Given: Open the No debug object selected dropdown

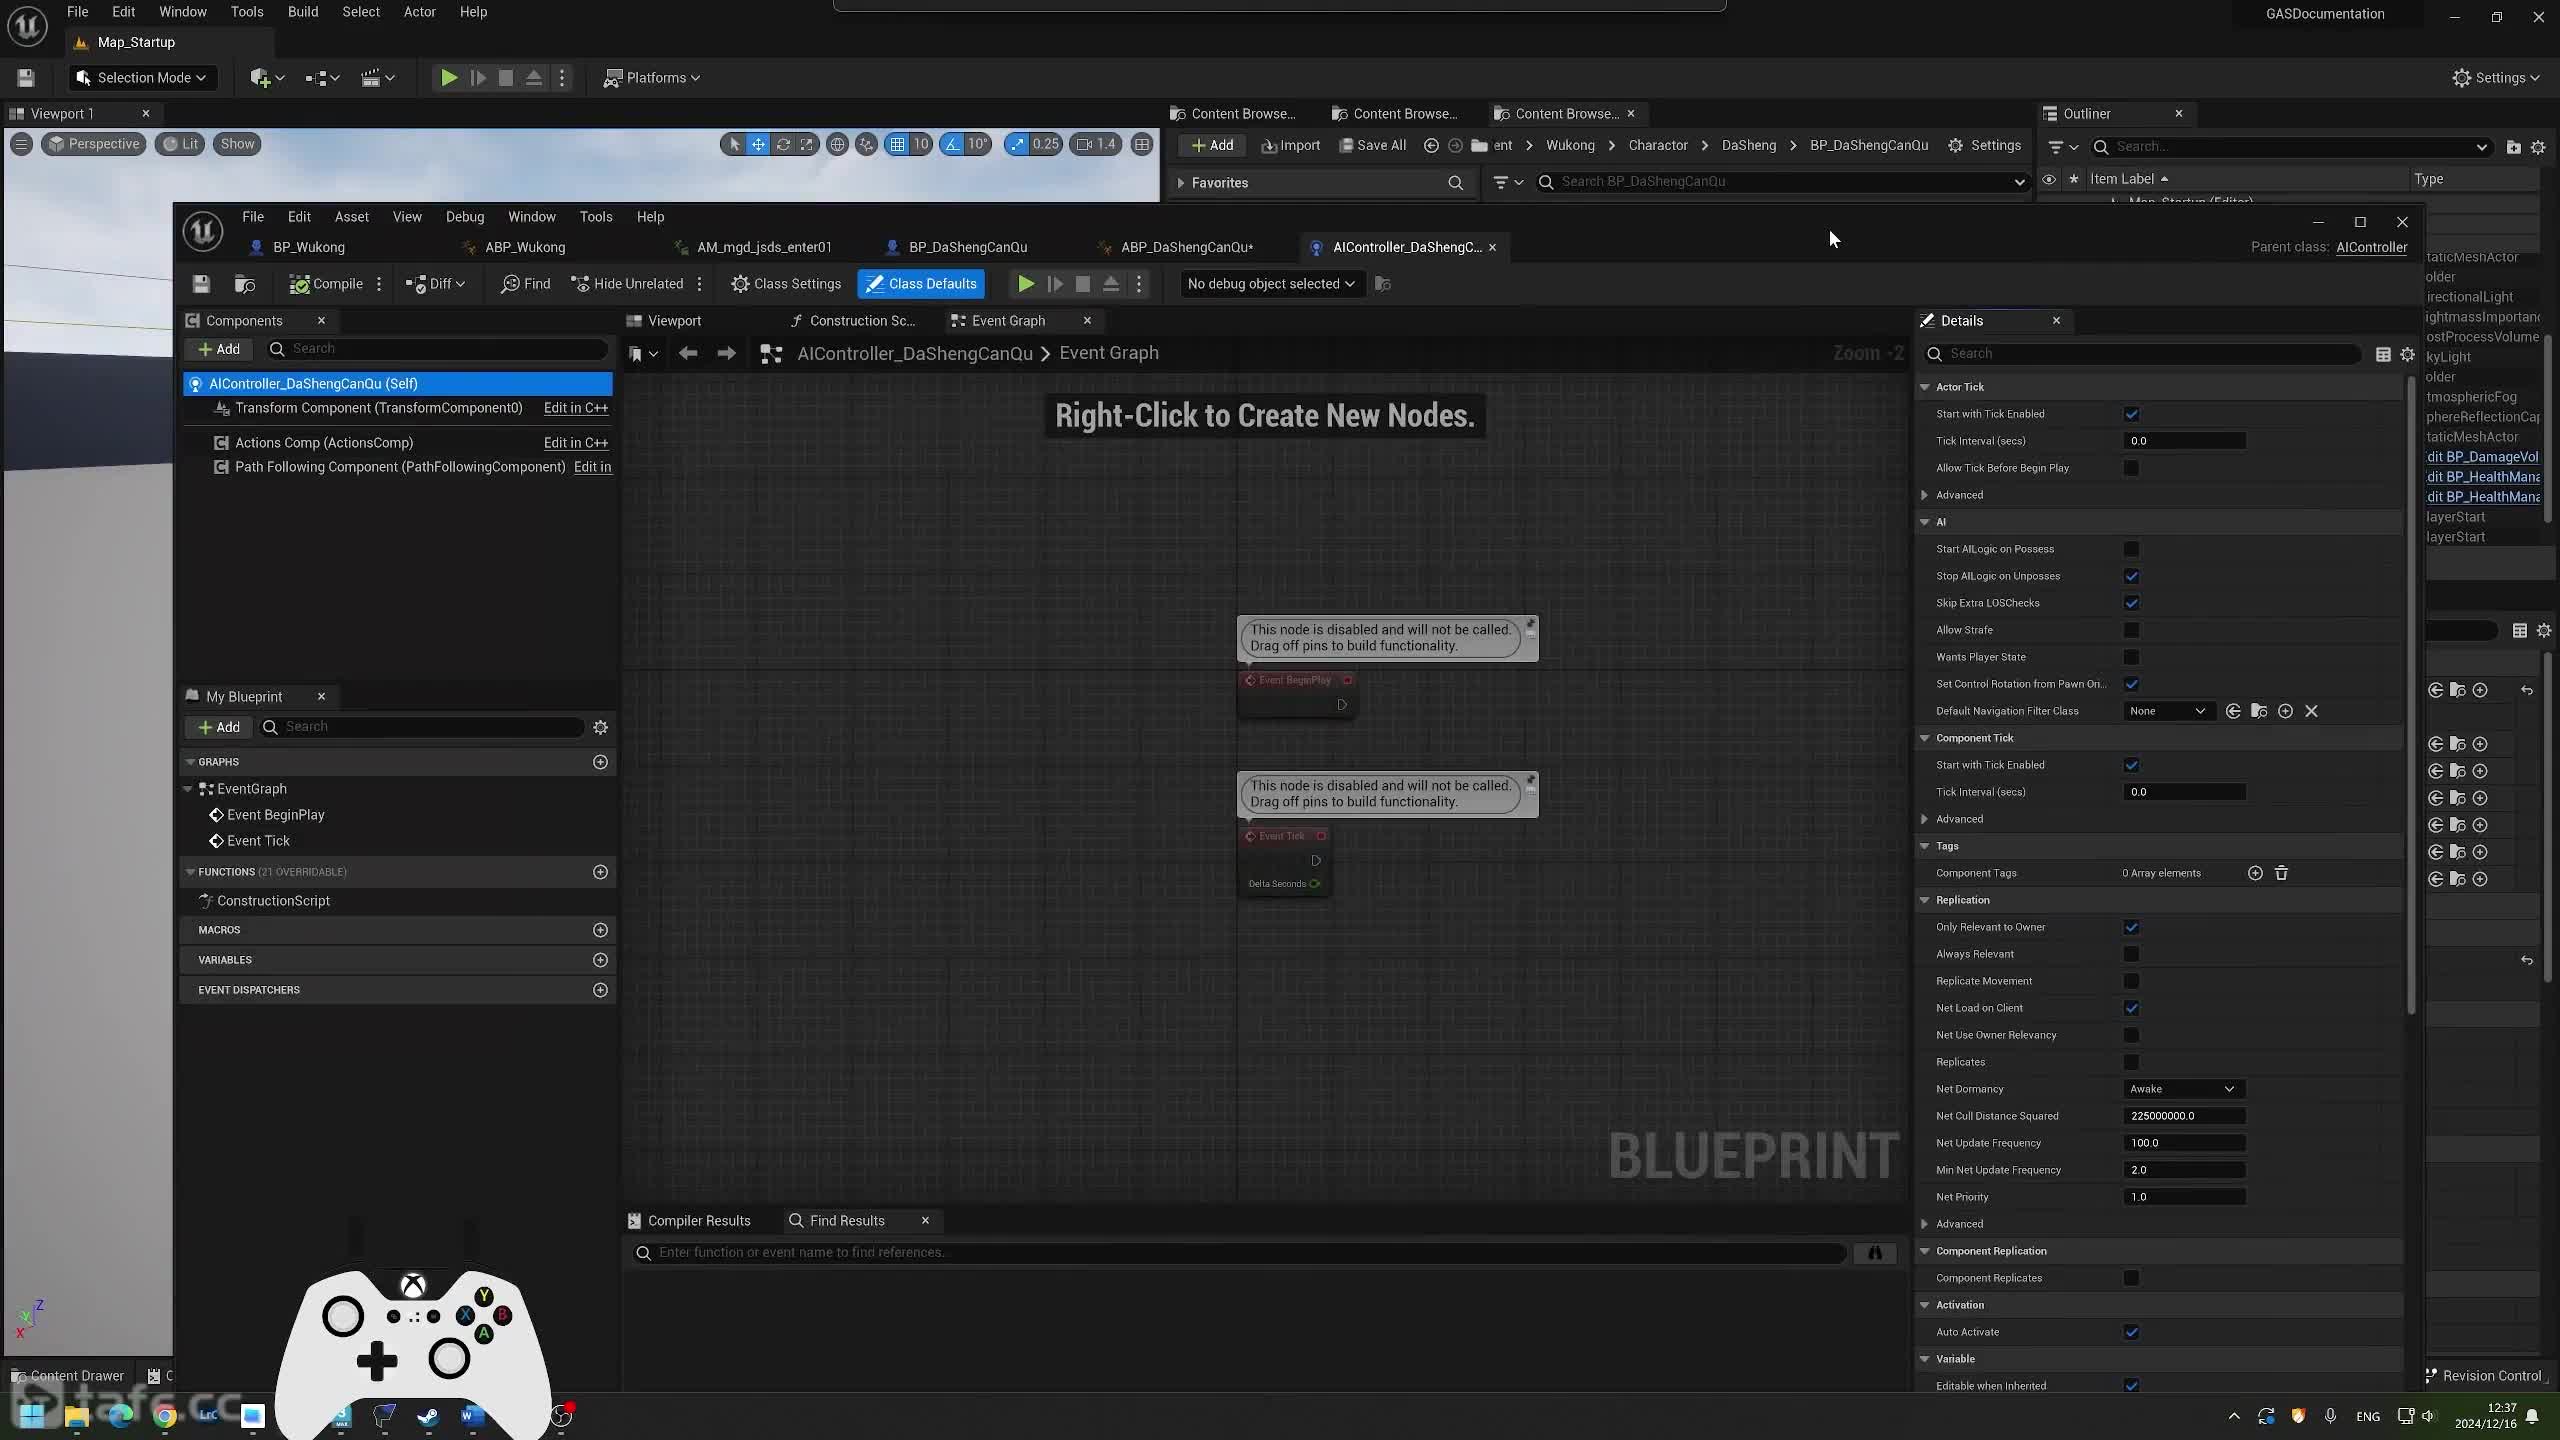Looking at the screenshot, I should pyautogui.click(x=1270, y=284).
